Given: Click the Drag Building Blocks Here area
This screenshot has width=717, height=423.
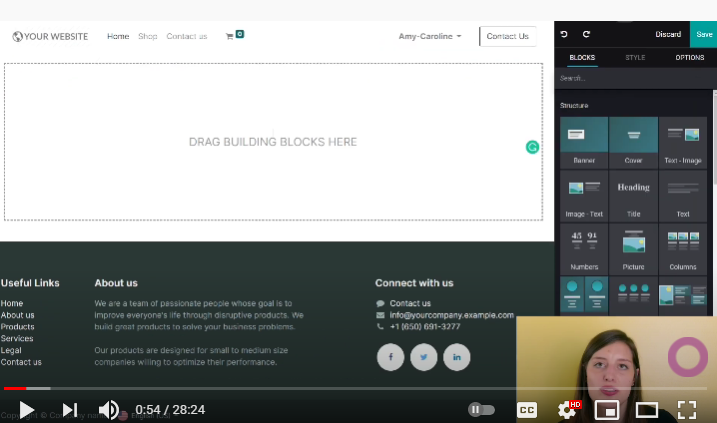Looking at the screenshot, I should 273,142.
